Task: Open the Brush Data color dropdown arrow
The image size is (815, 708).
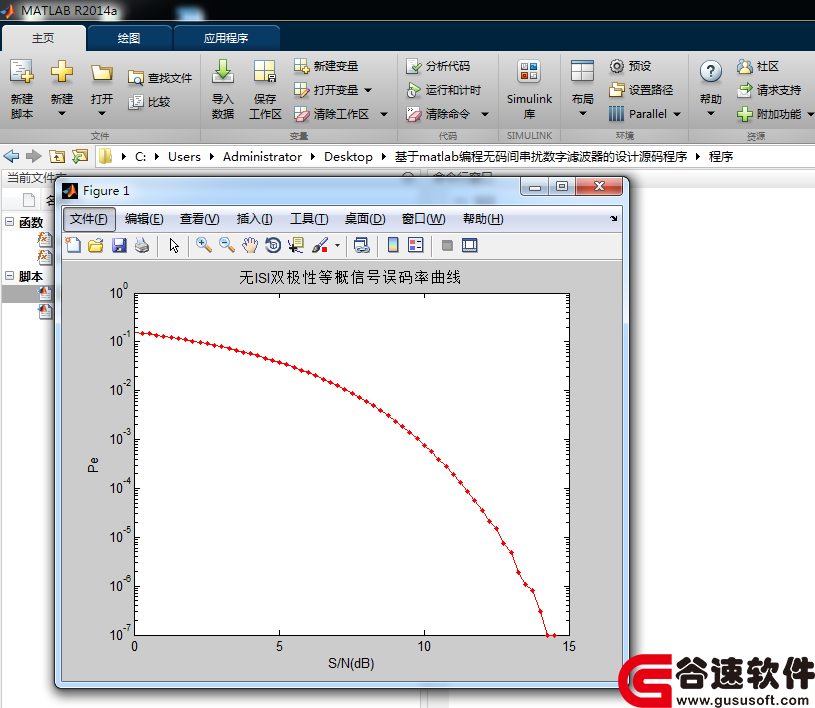Action: [337, 245]
